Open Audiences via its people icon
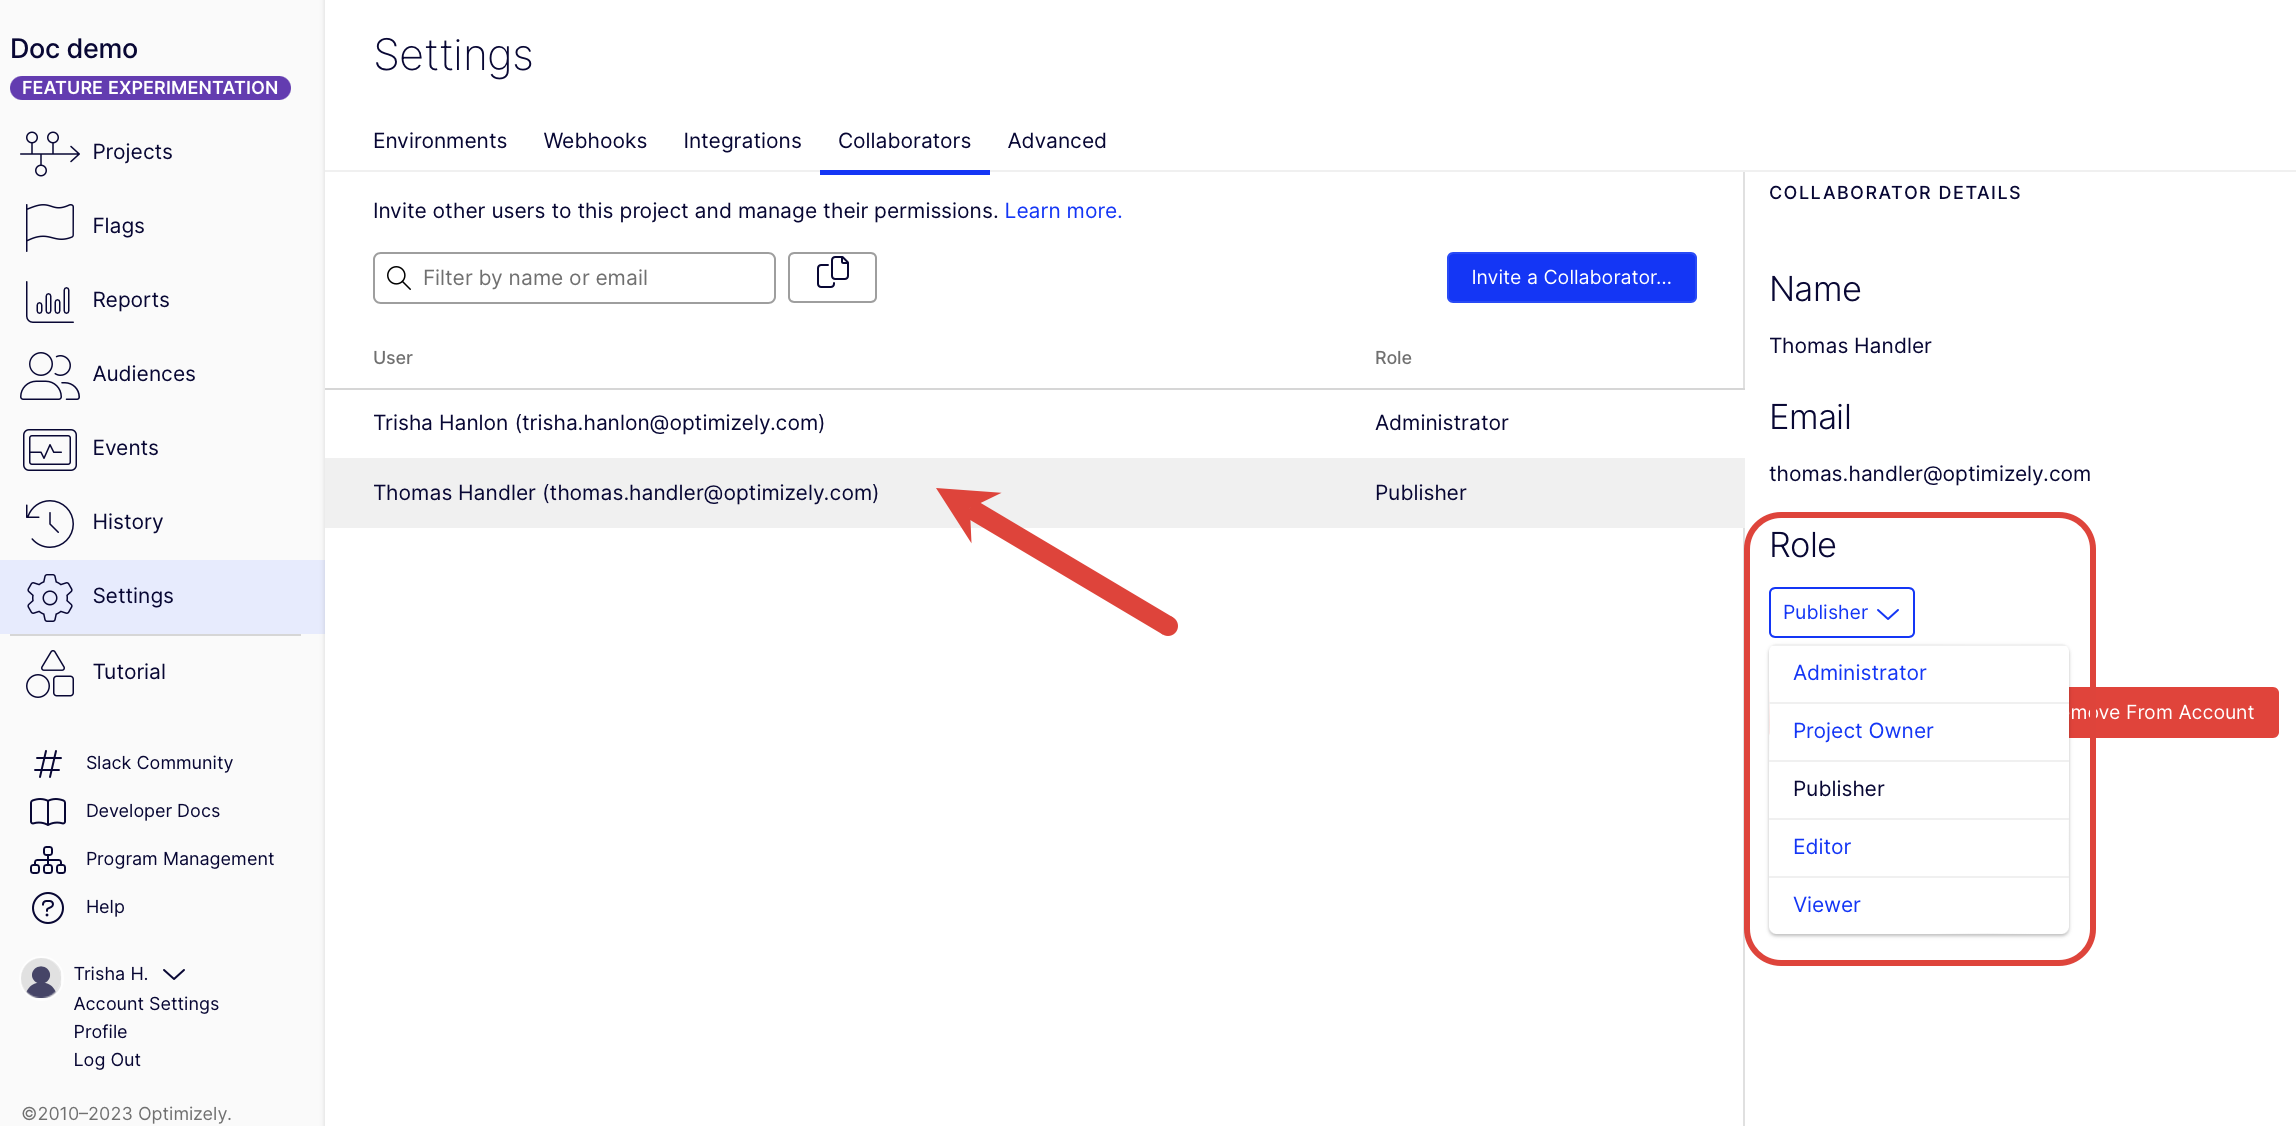Viewport: 2296px width, 1126px height. pyautogui.click(x=48, y=375)
